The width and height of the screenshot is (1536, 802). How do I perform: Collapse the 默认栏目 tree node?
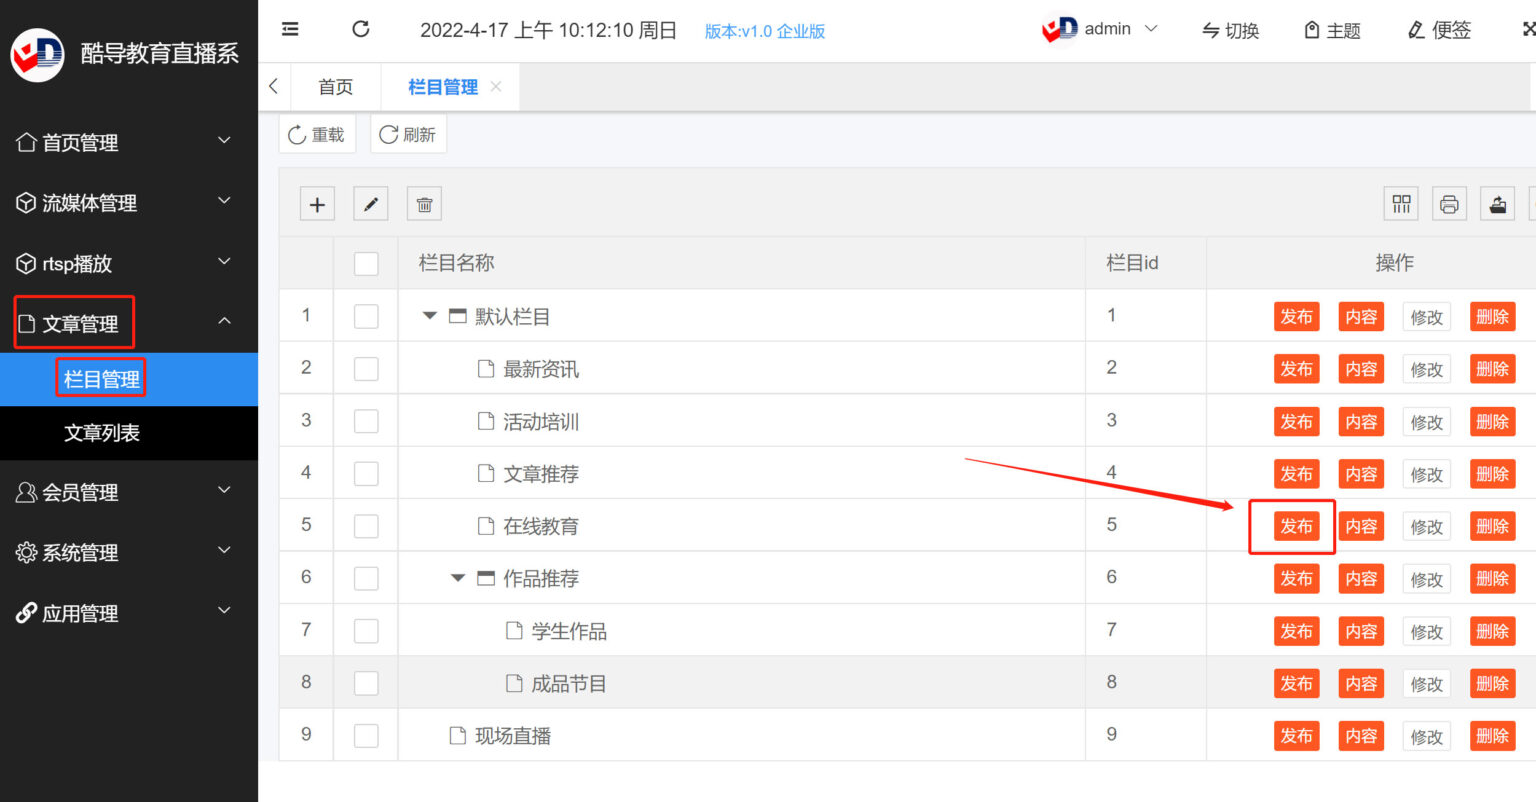430,316
